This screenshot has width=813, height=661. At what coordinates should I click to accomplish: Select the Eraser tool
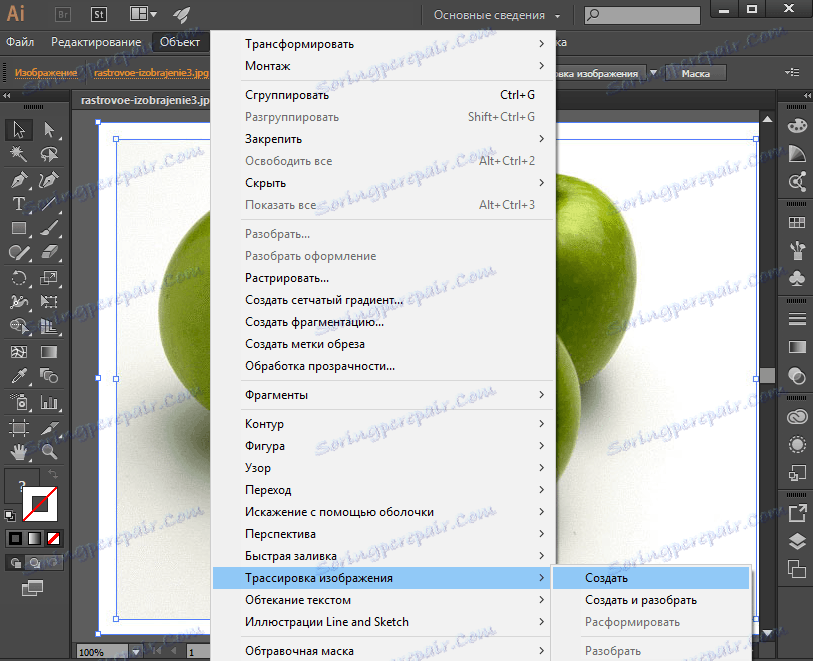point(49,252)
